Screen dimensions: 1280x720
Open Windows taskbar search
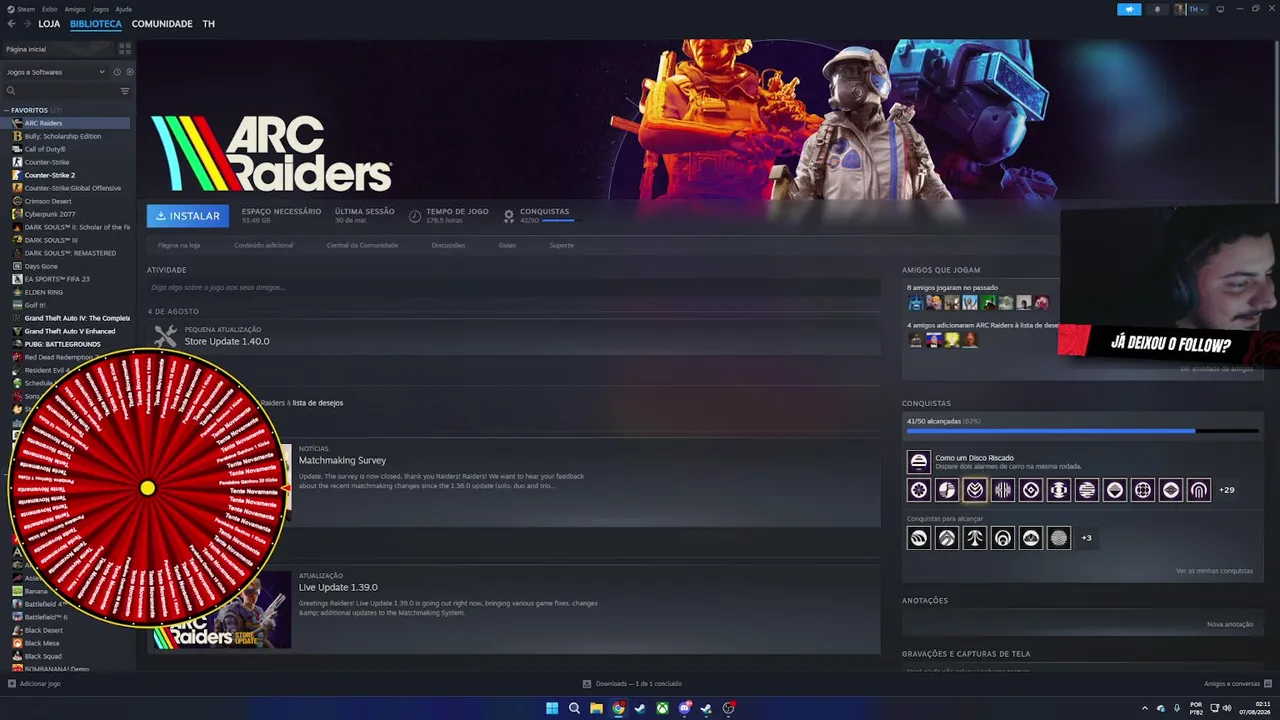[574, 708]
